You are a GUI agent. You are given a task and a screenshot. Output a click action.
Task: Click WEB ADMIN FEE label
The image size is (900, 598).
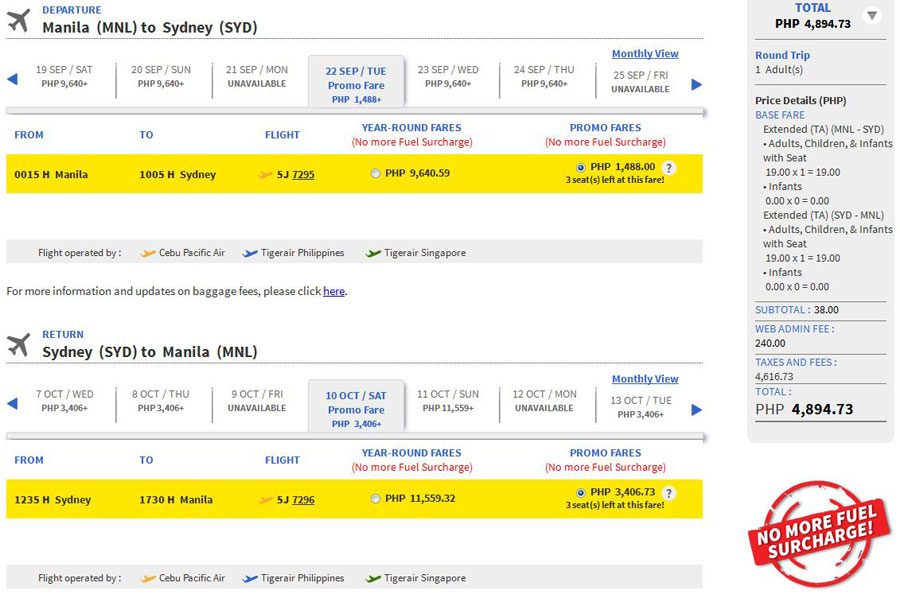[x=794, y=329]
